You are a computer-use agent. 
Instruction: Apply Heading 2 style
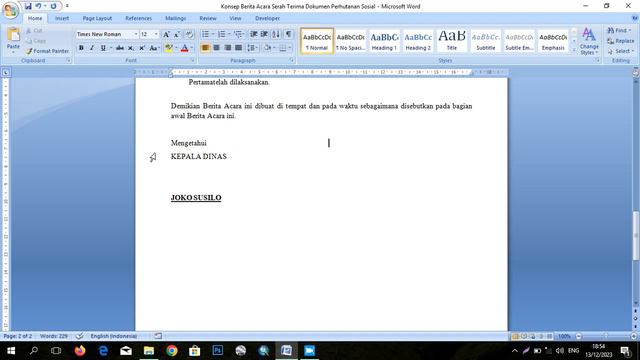pyautogui.click(x=418, y=41)
